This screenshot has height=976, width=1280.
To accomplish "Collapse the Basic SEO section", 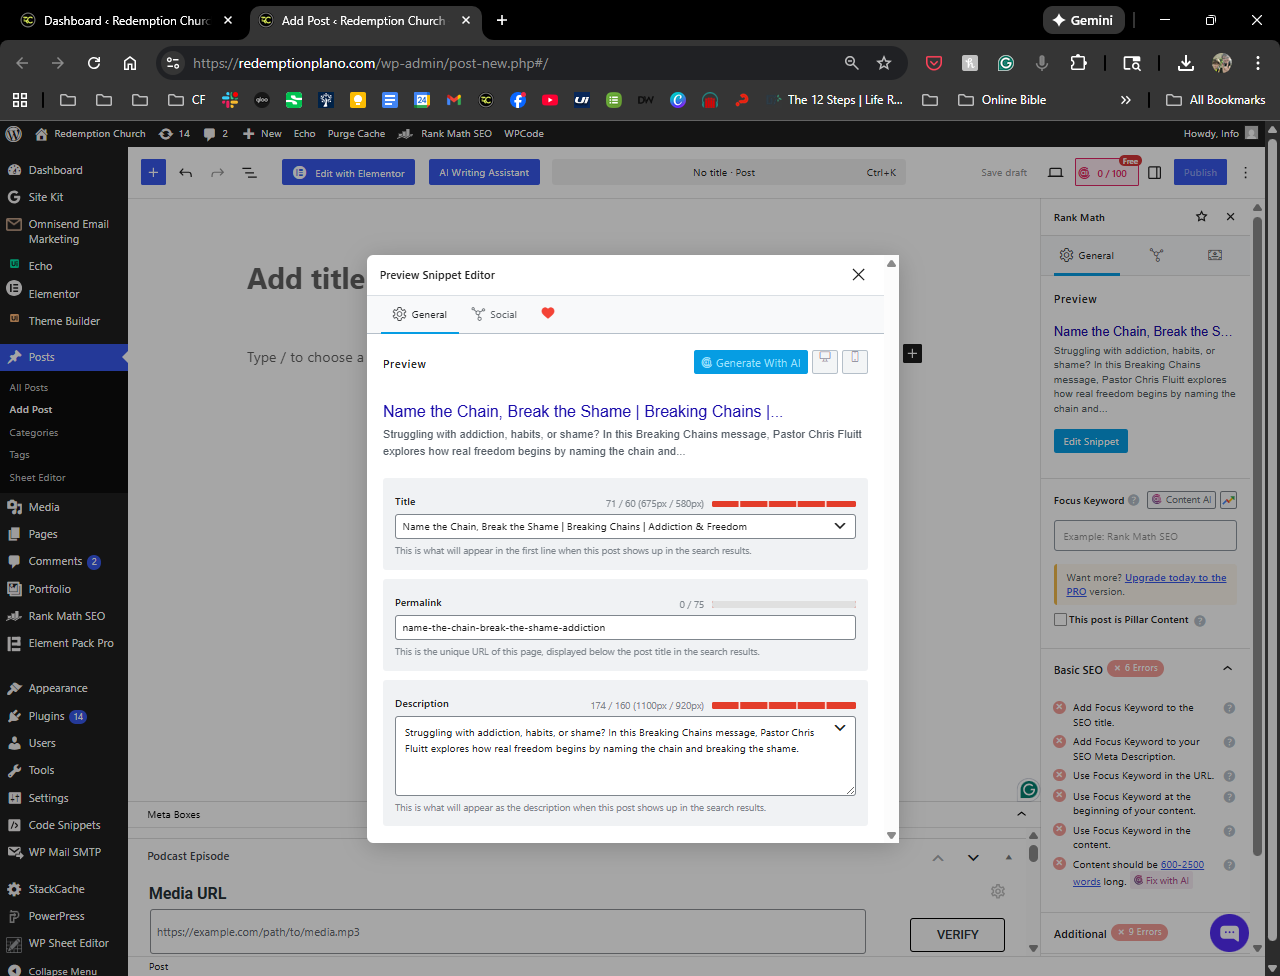I will 1227,669.
